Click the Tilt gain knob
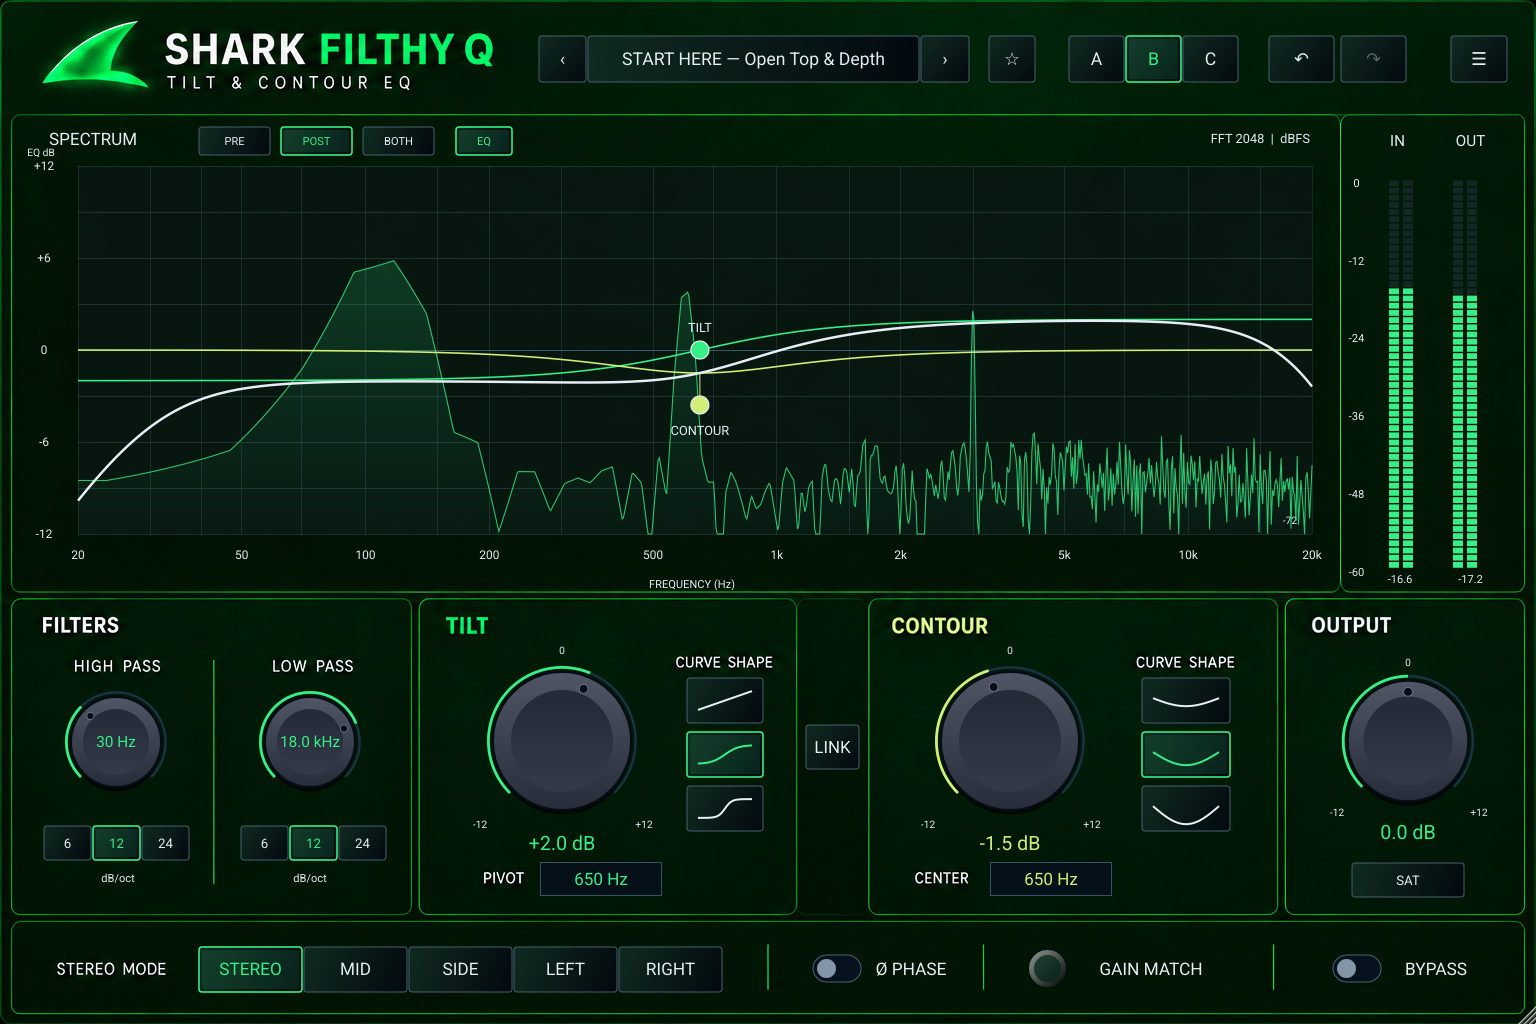Screen dimensions: 1536x1024 562,741
